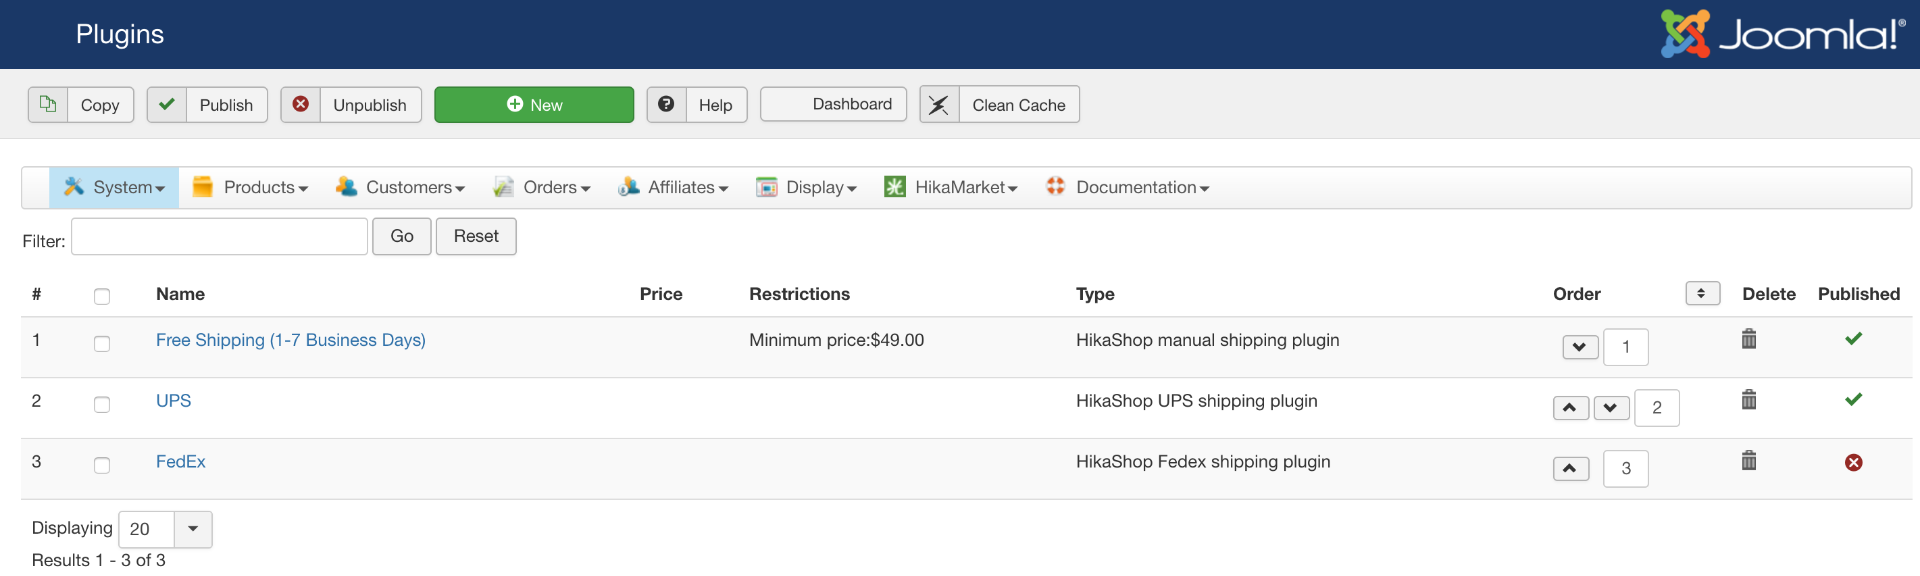
Task: Unpublish UPS via its green checkmark
Action: point(1853,400)
